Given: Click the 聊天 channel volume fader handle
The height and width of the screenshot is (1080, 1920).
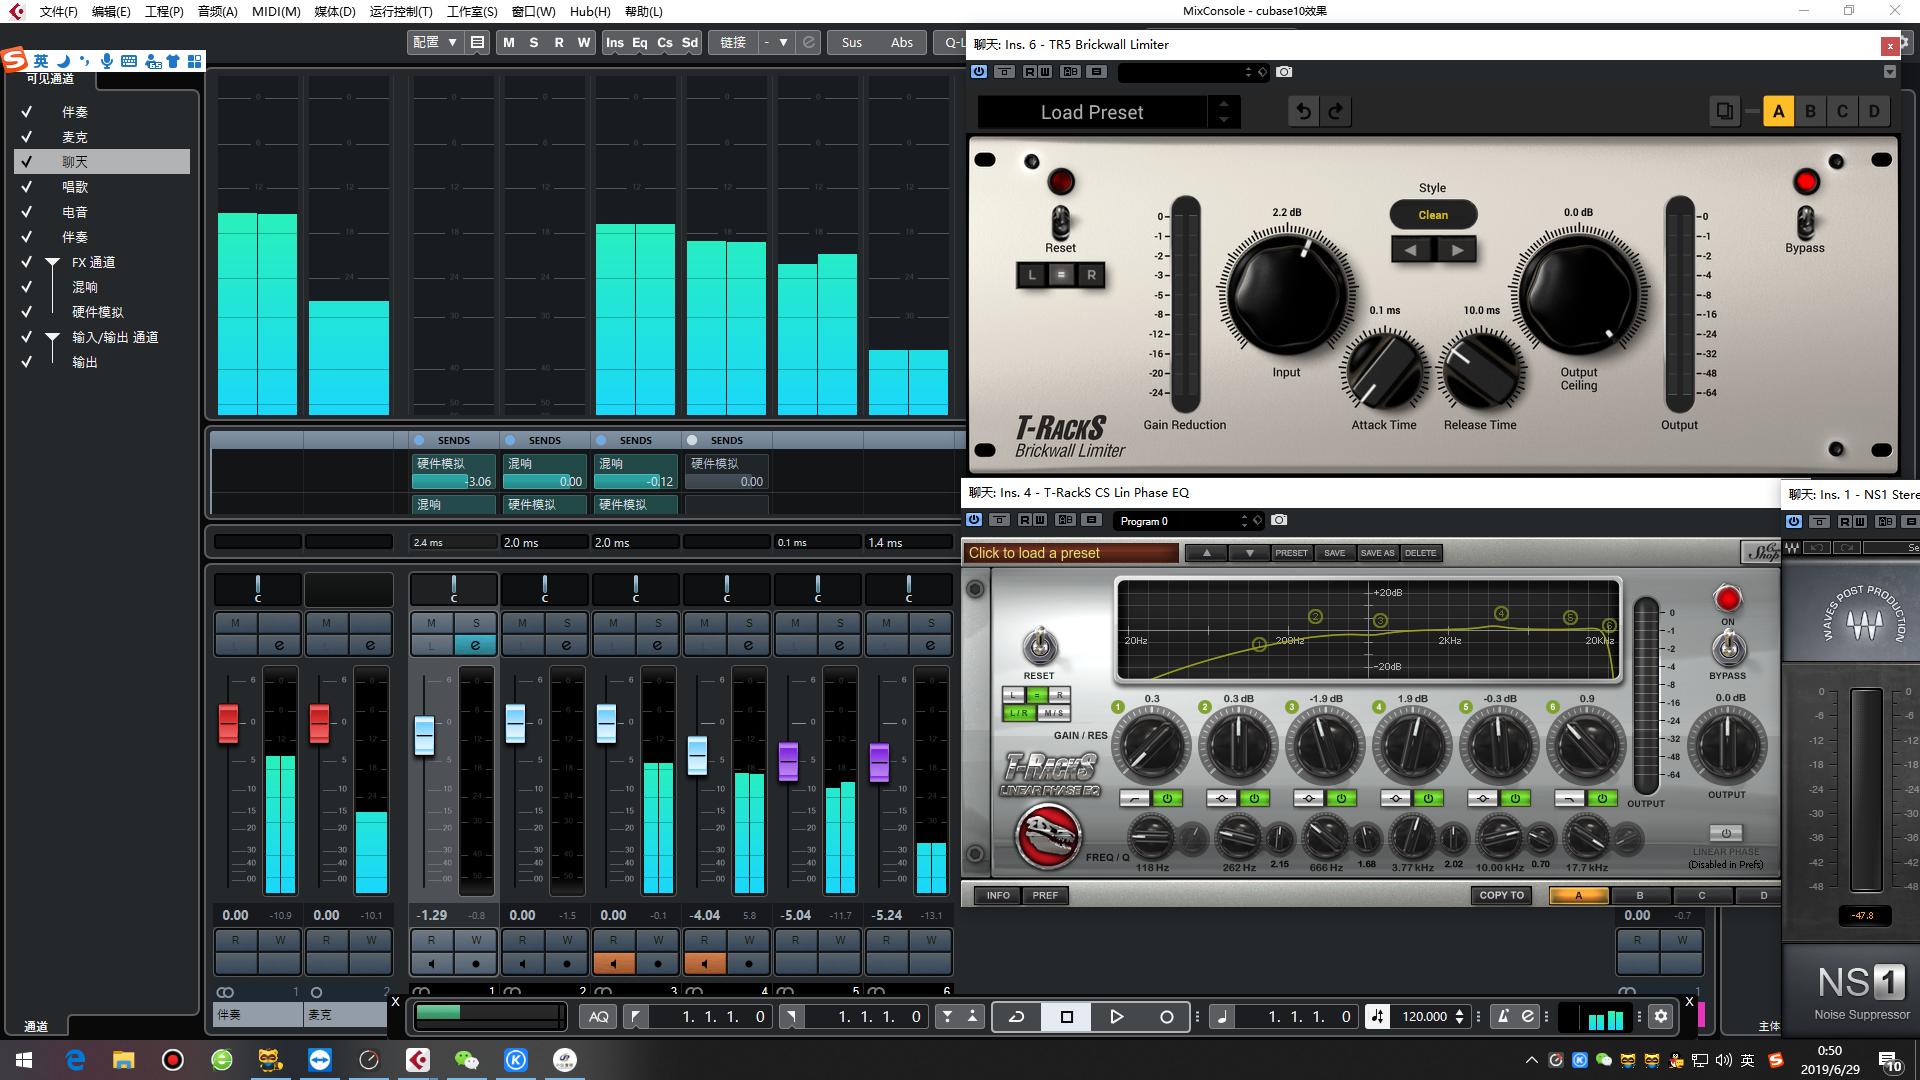Looking at the screenshot, I should point(424,735).
